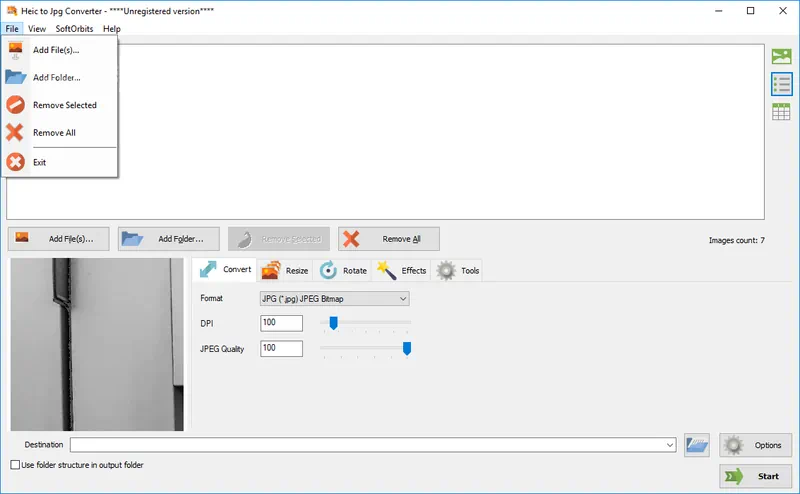Click the Images count: 7 label
Image resolution: width=800 pixels, height=494 pixels.
pos(736,240)
